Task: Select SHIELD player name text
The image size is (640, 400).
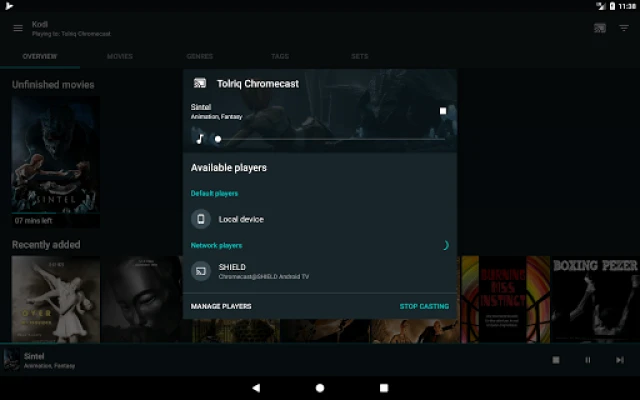Action: coord(232,267)
